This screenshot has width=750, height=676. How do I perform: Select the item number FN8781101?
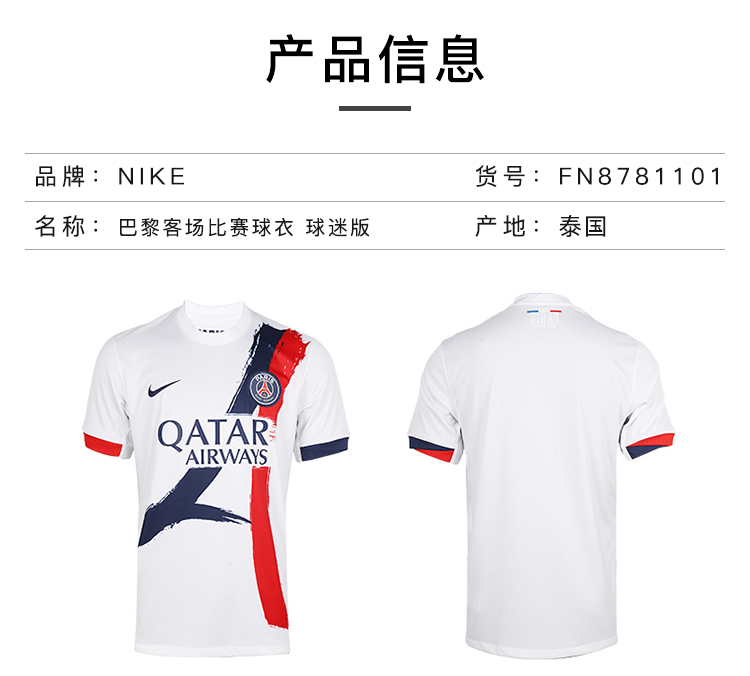[x=640, y=177]
